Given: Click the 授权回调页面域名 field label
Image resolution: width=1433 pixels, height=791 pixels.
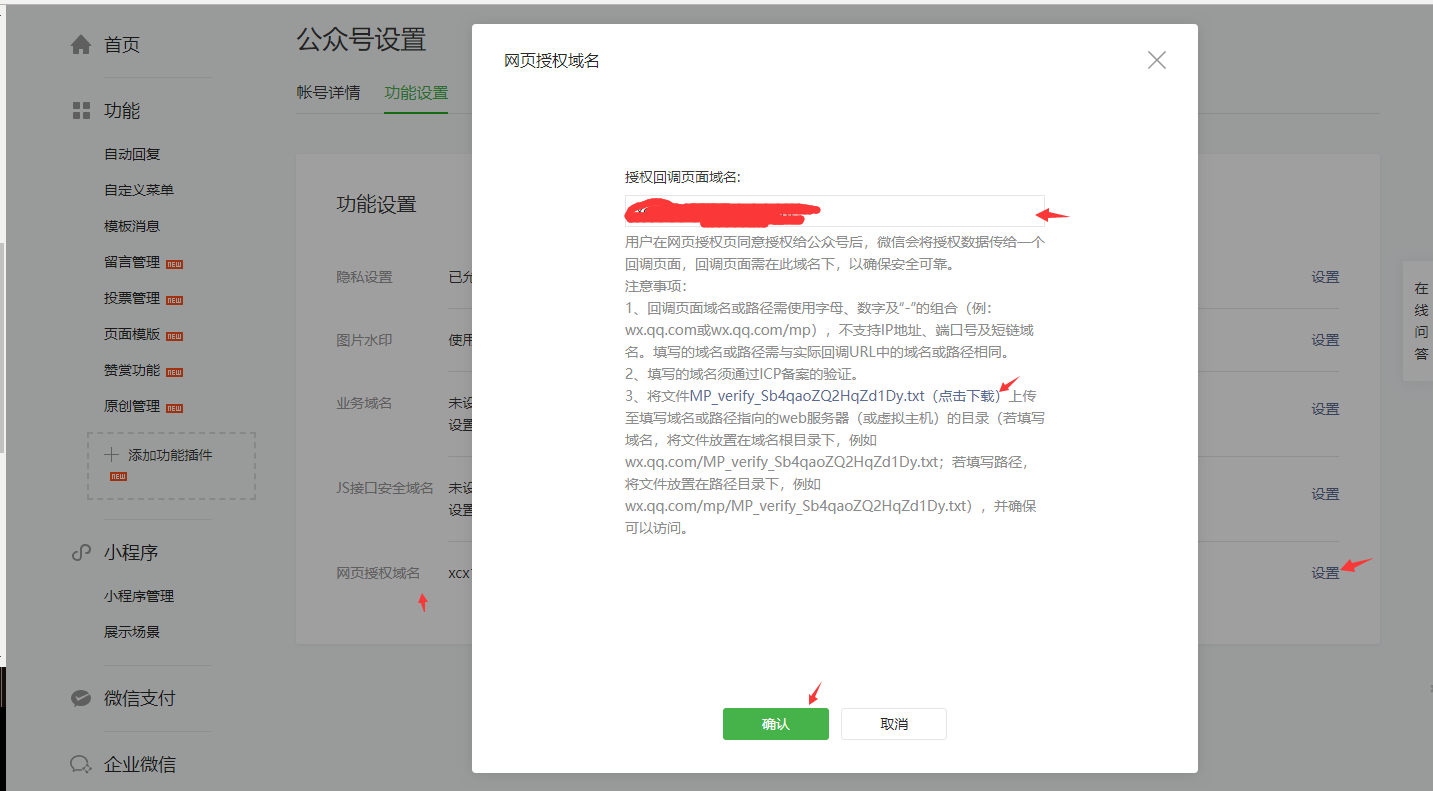Looking at the screenshot, I should point(683,177).
